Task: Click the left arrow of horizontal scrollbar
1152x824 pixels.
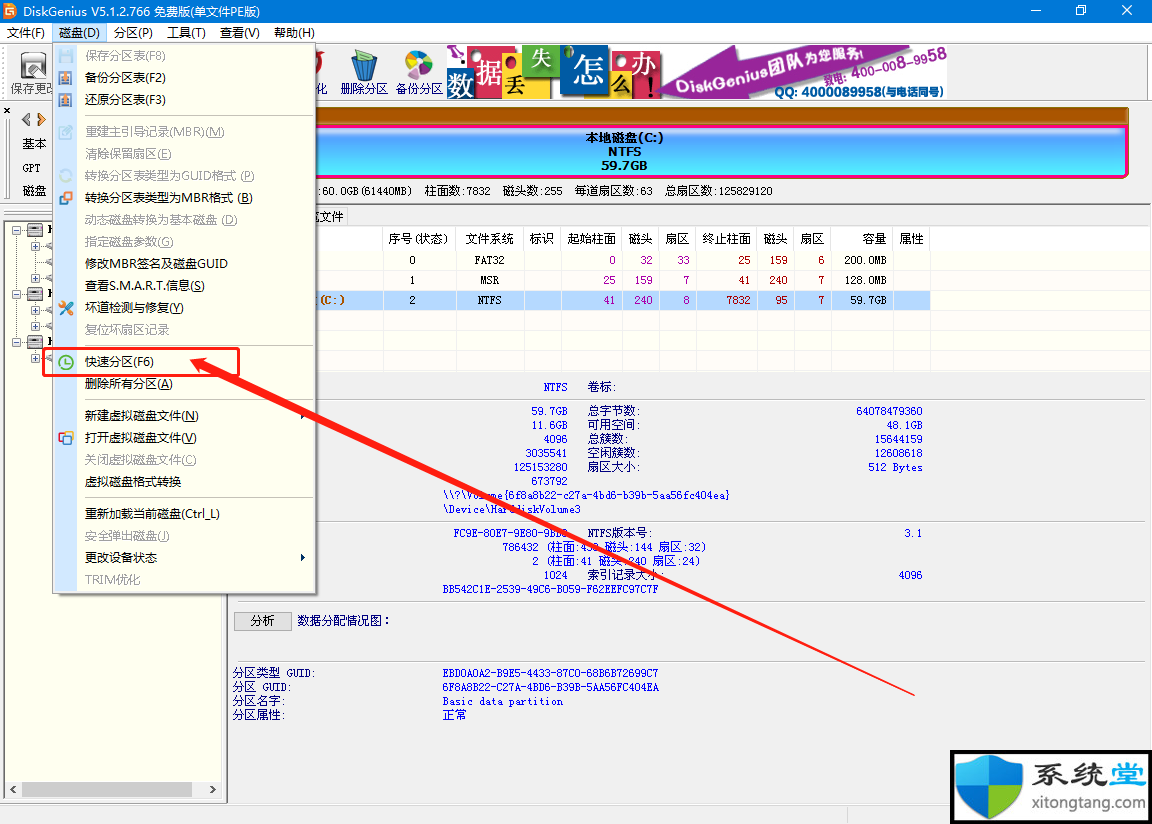Action: click(x=13, y=789)
